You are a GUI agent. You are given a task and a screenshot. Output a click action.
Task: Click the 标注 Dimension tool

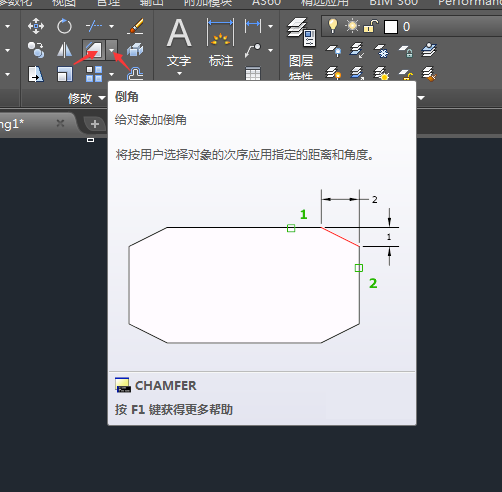pyautogui.click(x=220, y=42)
